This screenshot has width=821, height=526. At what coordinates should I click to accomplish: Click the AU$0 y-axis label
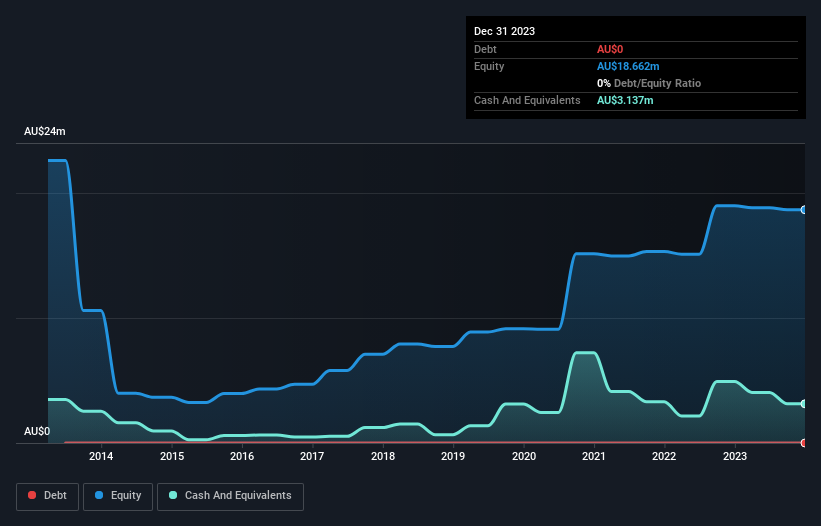[37, 431]
